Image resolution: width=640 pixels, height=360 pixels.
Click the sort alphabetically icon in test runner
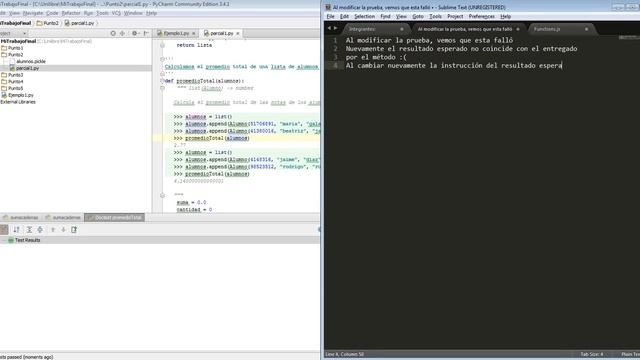tap(16, 230)
